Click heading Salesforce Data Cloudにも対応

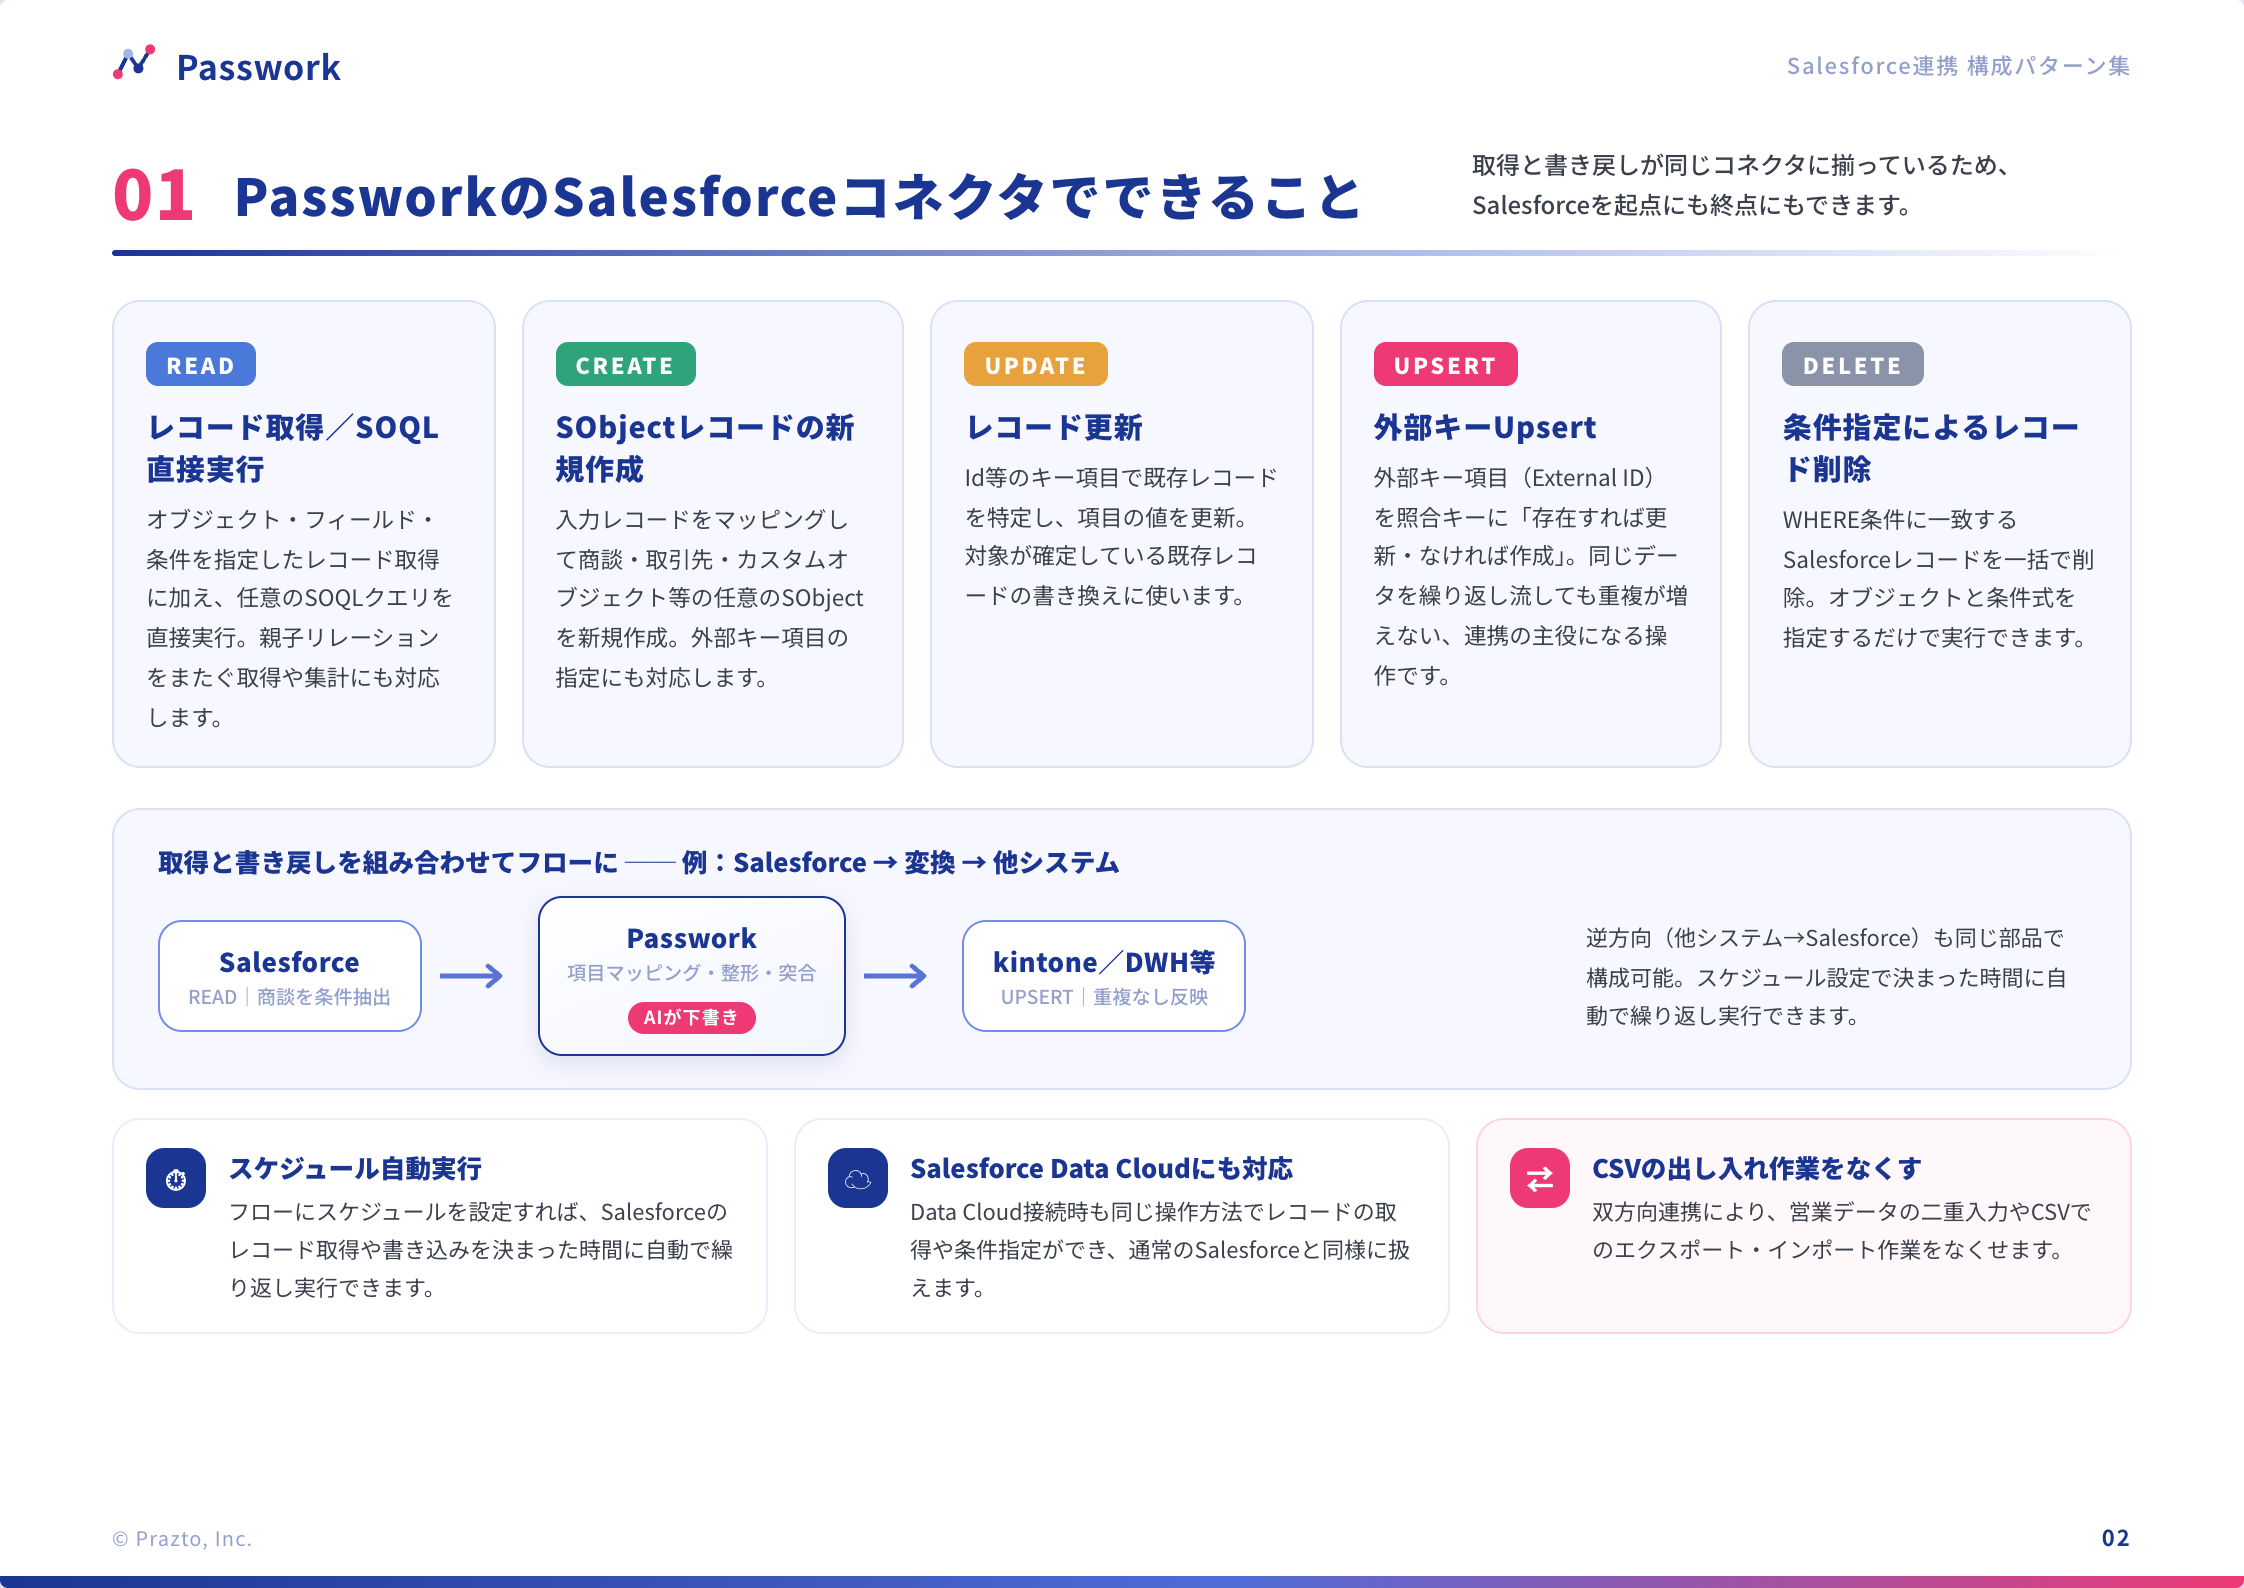[1101, 1168]
